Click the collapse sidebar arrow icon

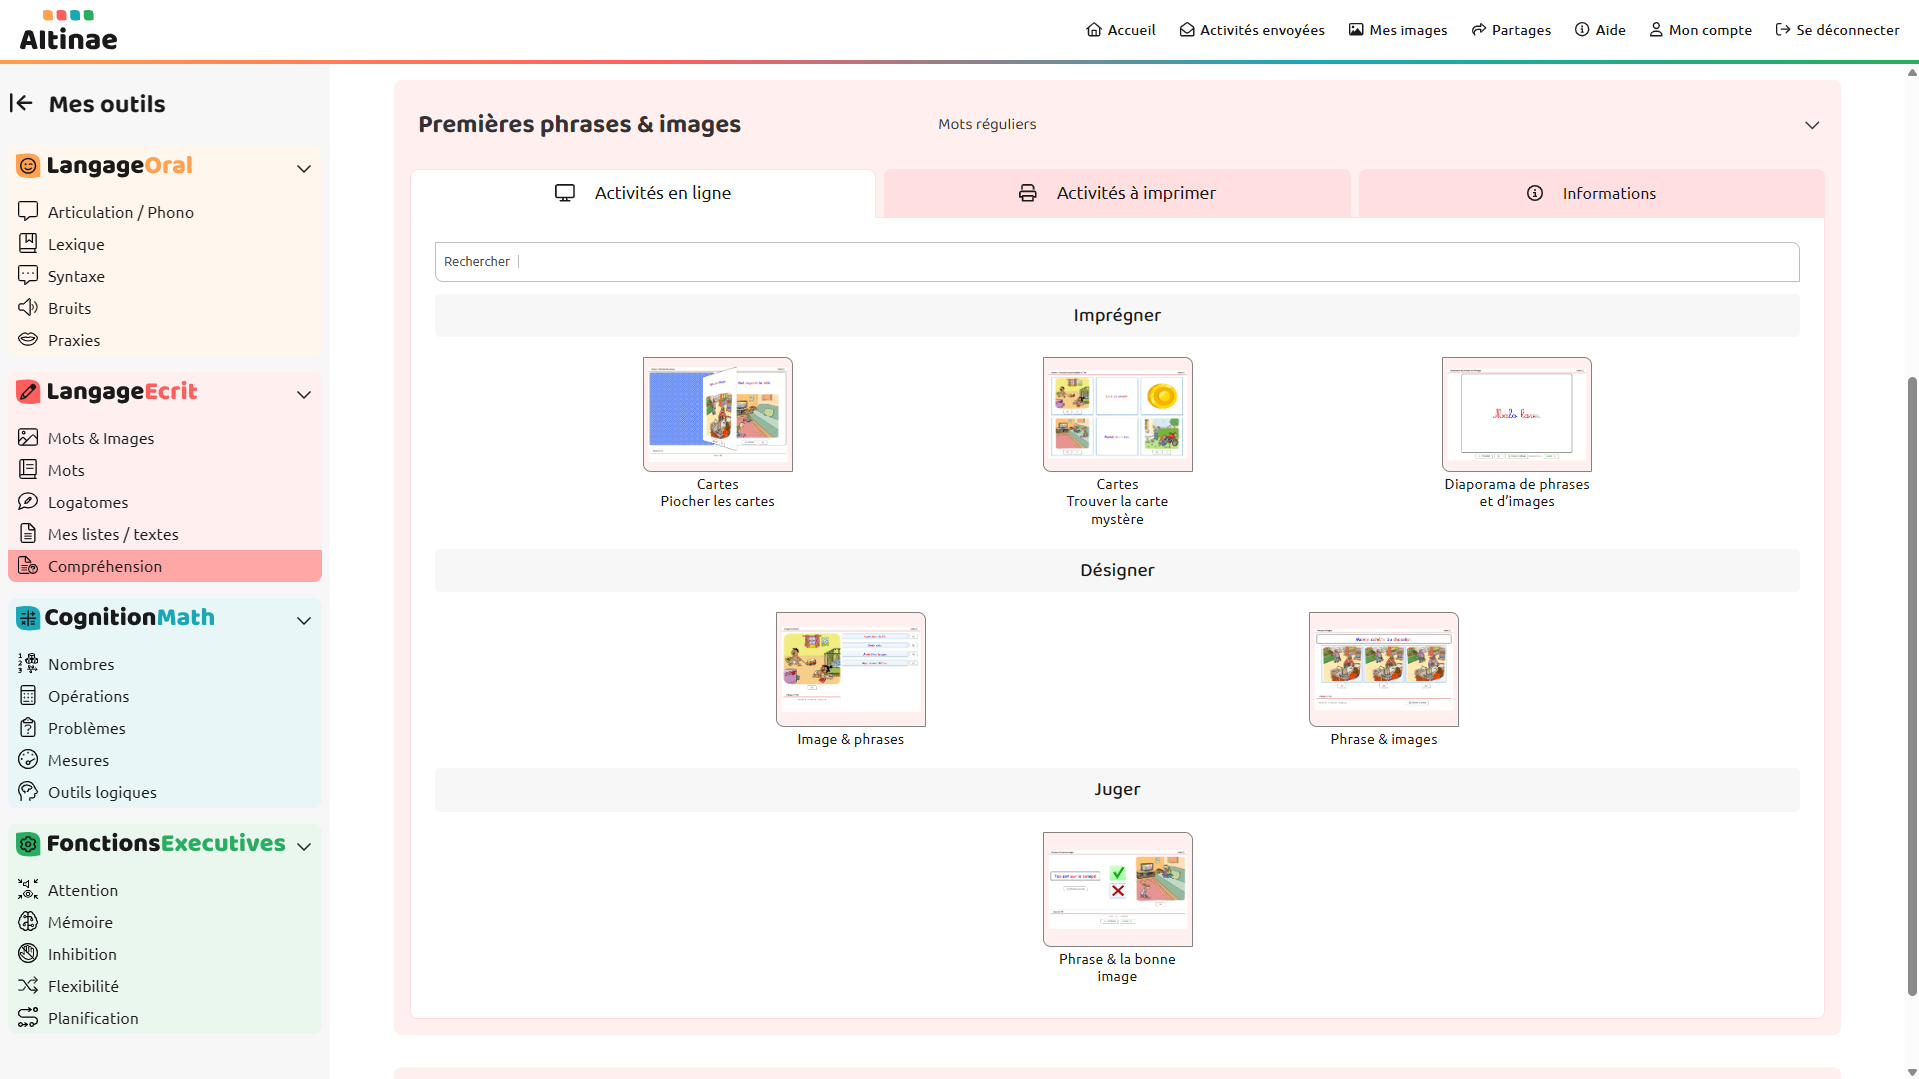pos(21,103)
